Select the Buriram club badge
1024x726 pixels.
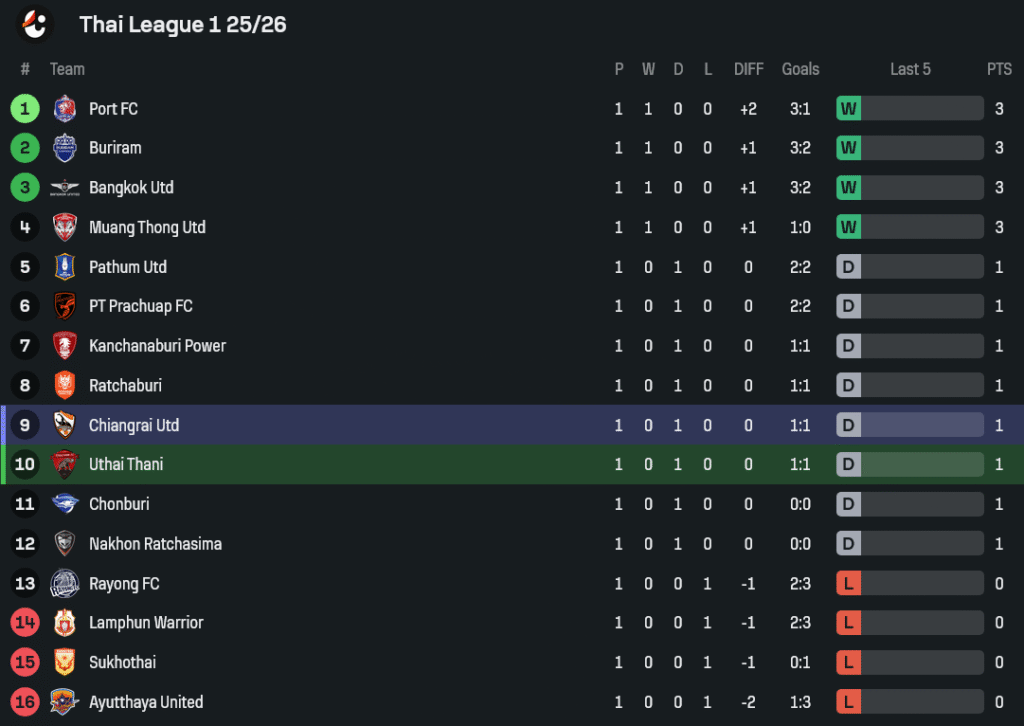click(65, 148)
